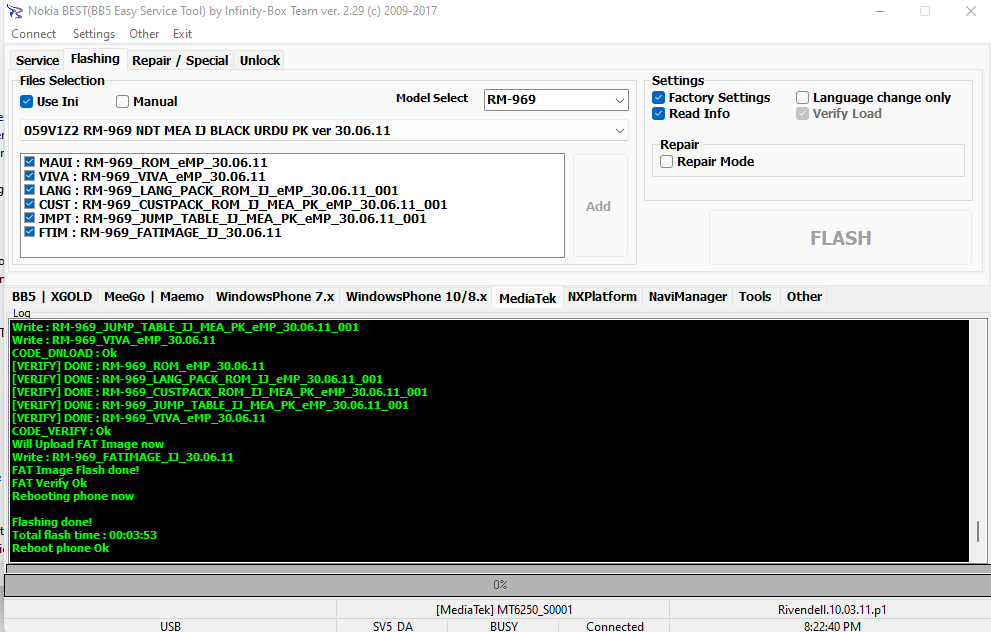Click 'Rebooting phone now' log line
The width and height of the screenshot is (991, 632).
click(73, 496)
